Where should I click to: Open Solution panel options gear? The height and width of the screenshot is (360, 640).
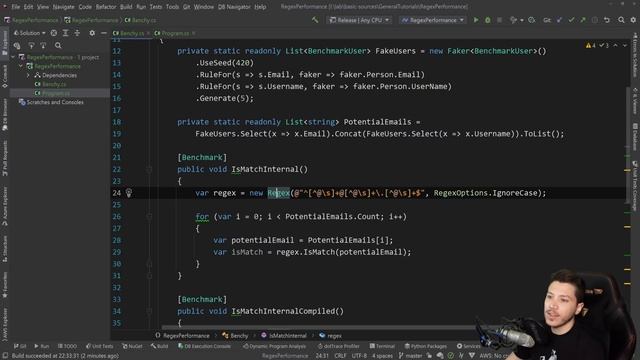(x=92, y=33)
